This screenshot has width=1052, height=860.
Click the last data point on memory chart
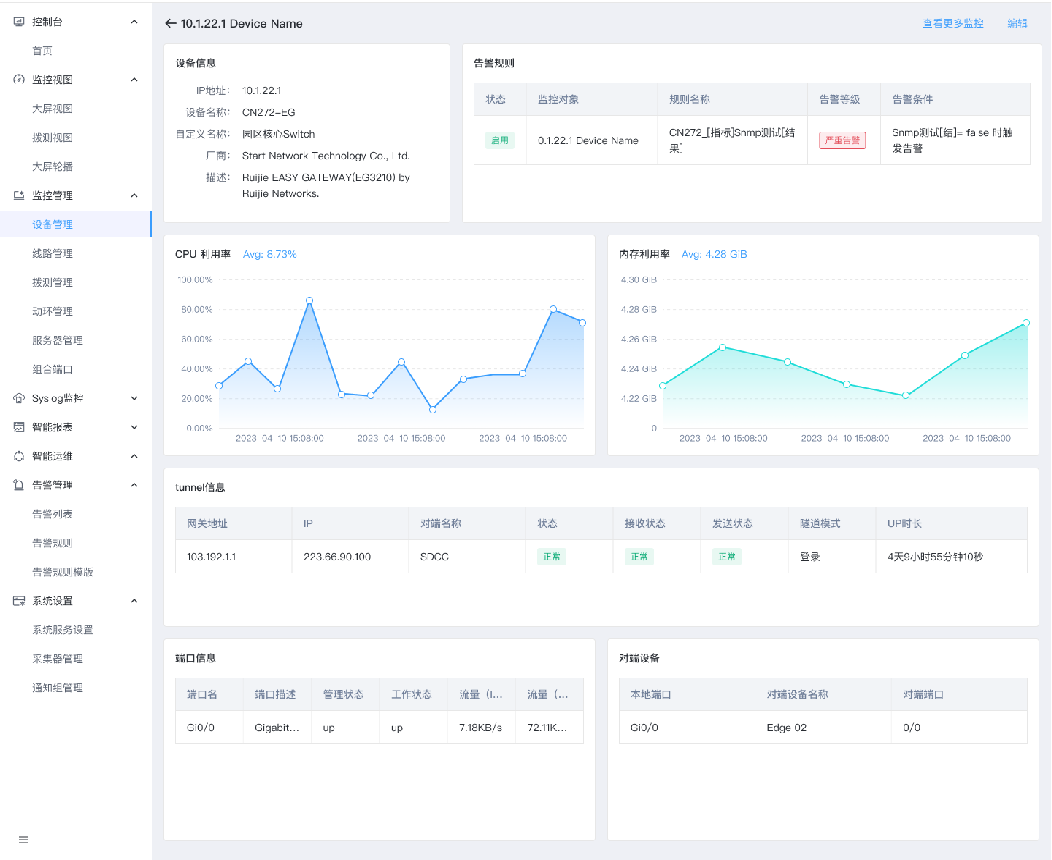click(1027, 323)
